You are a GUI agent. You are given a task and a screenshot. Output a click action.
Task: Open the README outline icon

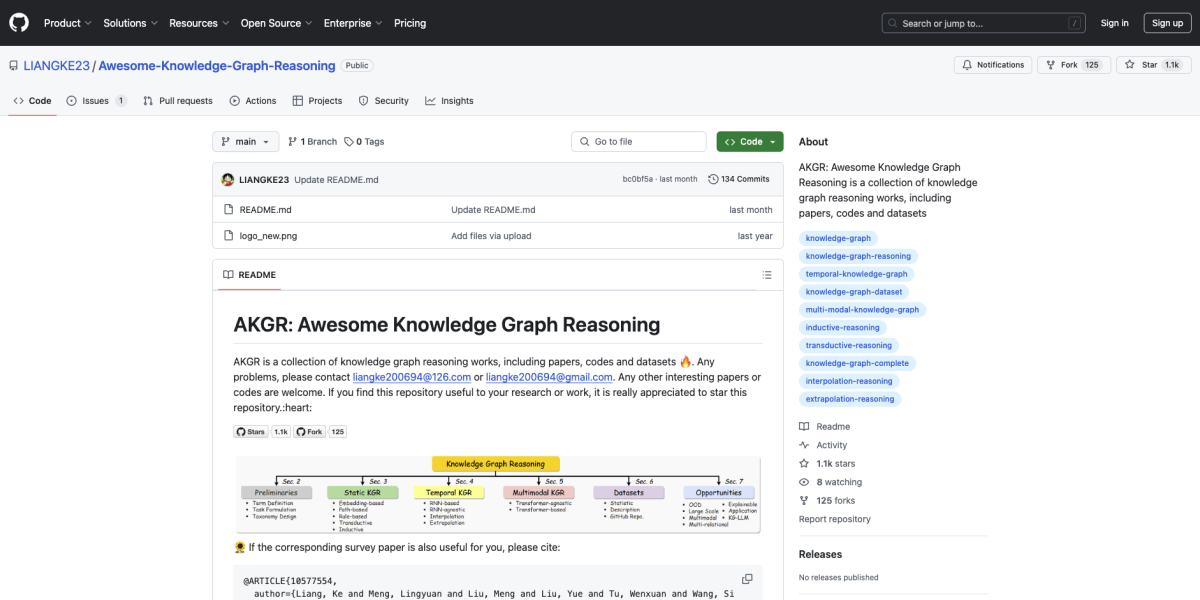point(767,275)
